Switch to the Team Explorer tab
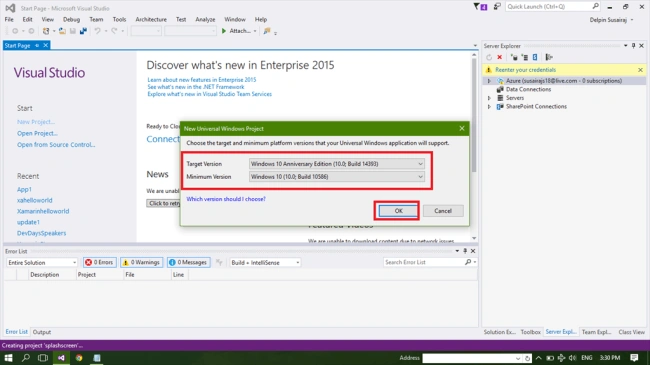This screenshot has height=365, width=650. [596, 332]
